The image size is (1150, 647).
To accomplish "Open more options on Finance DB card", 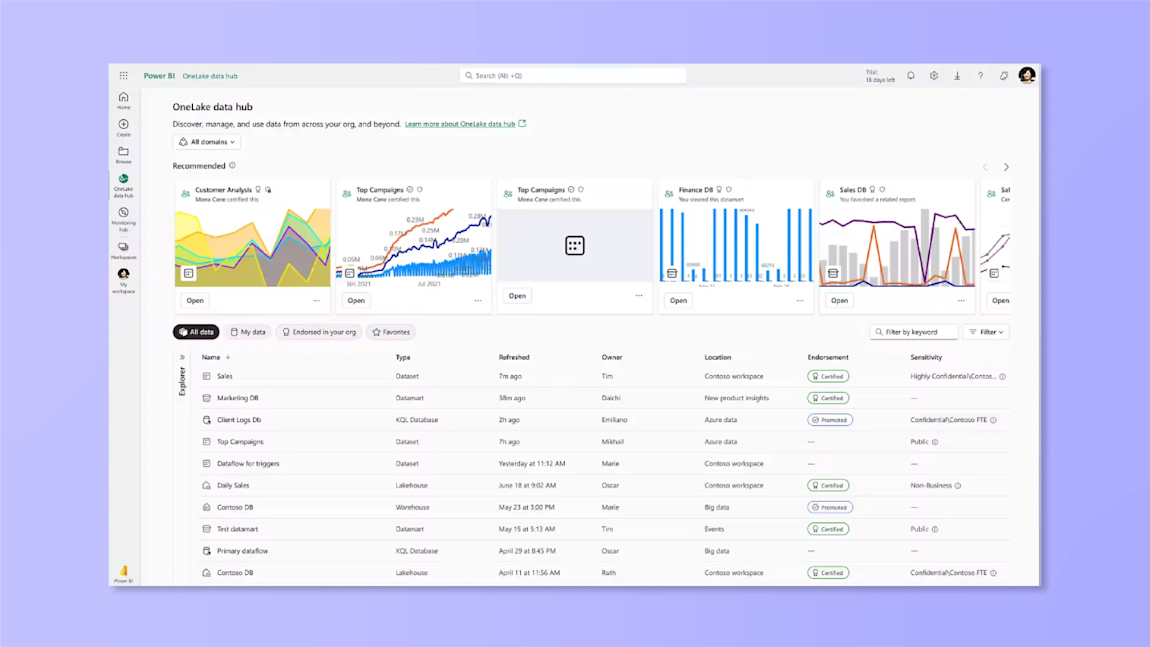I will (x=800, y=300).
